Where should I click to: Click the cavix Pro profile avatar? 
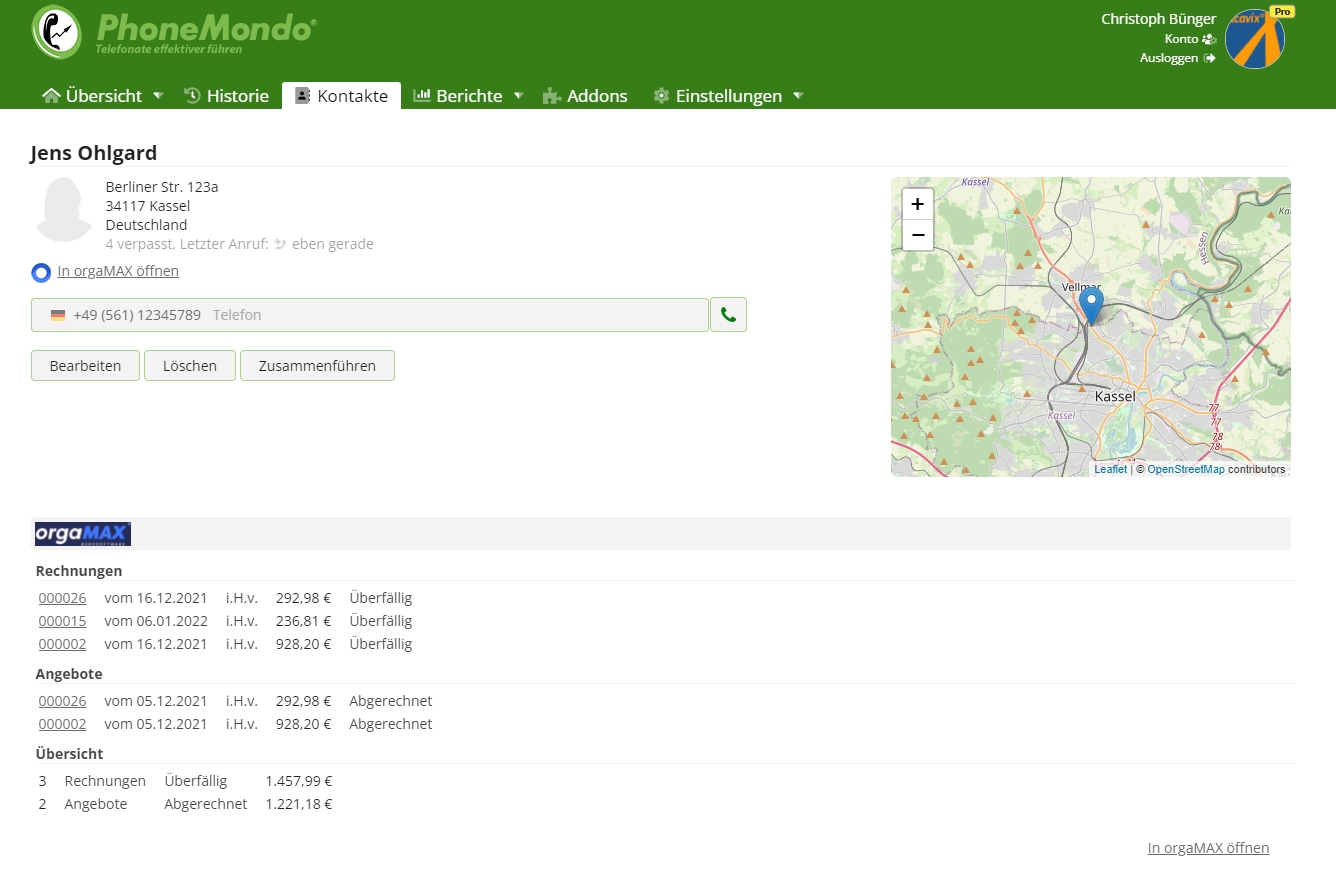click(x=1255, y=39)
